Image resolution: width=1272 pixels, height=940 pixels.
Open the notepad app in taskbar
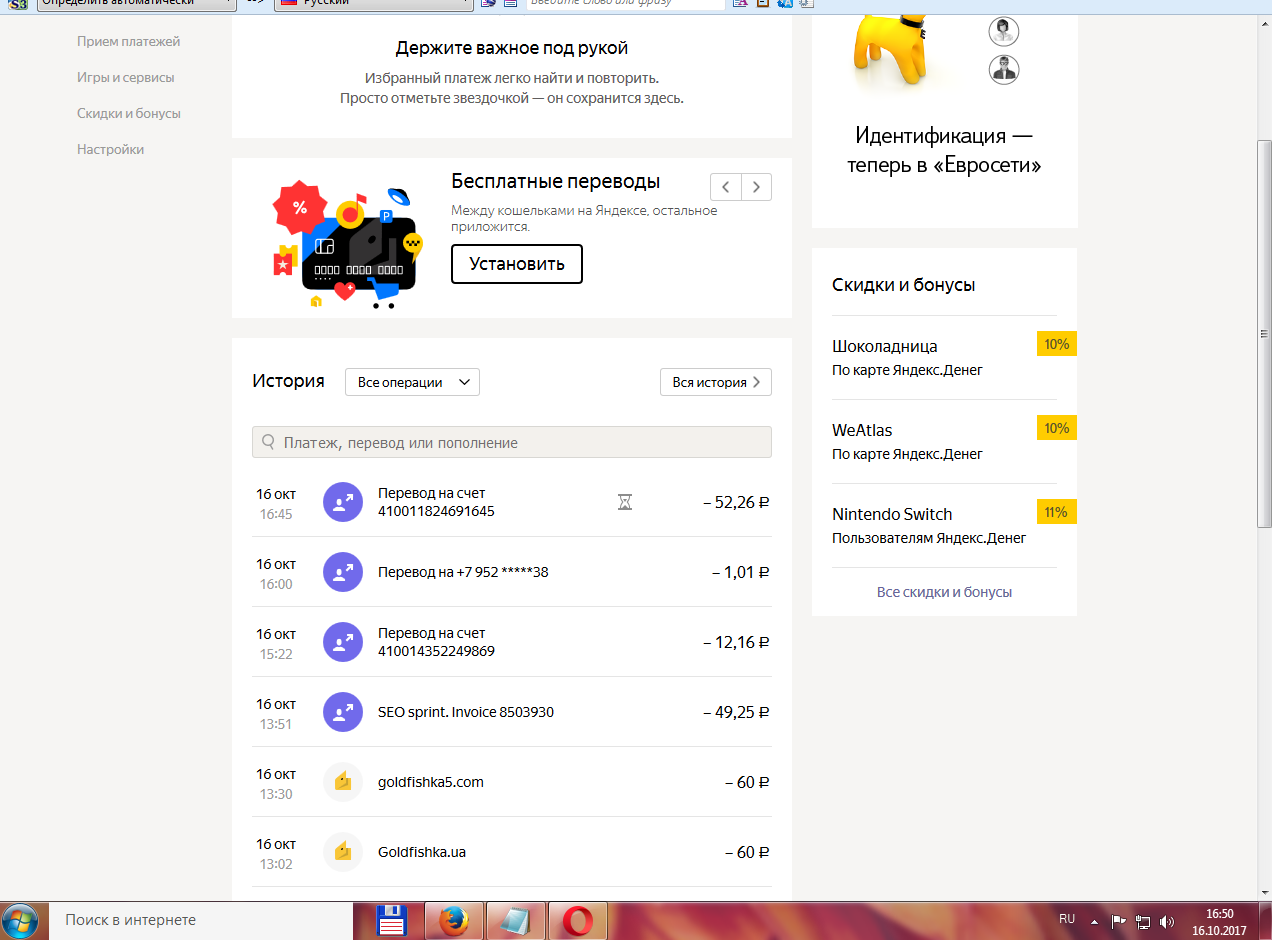(515, 920)
